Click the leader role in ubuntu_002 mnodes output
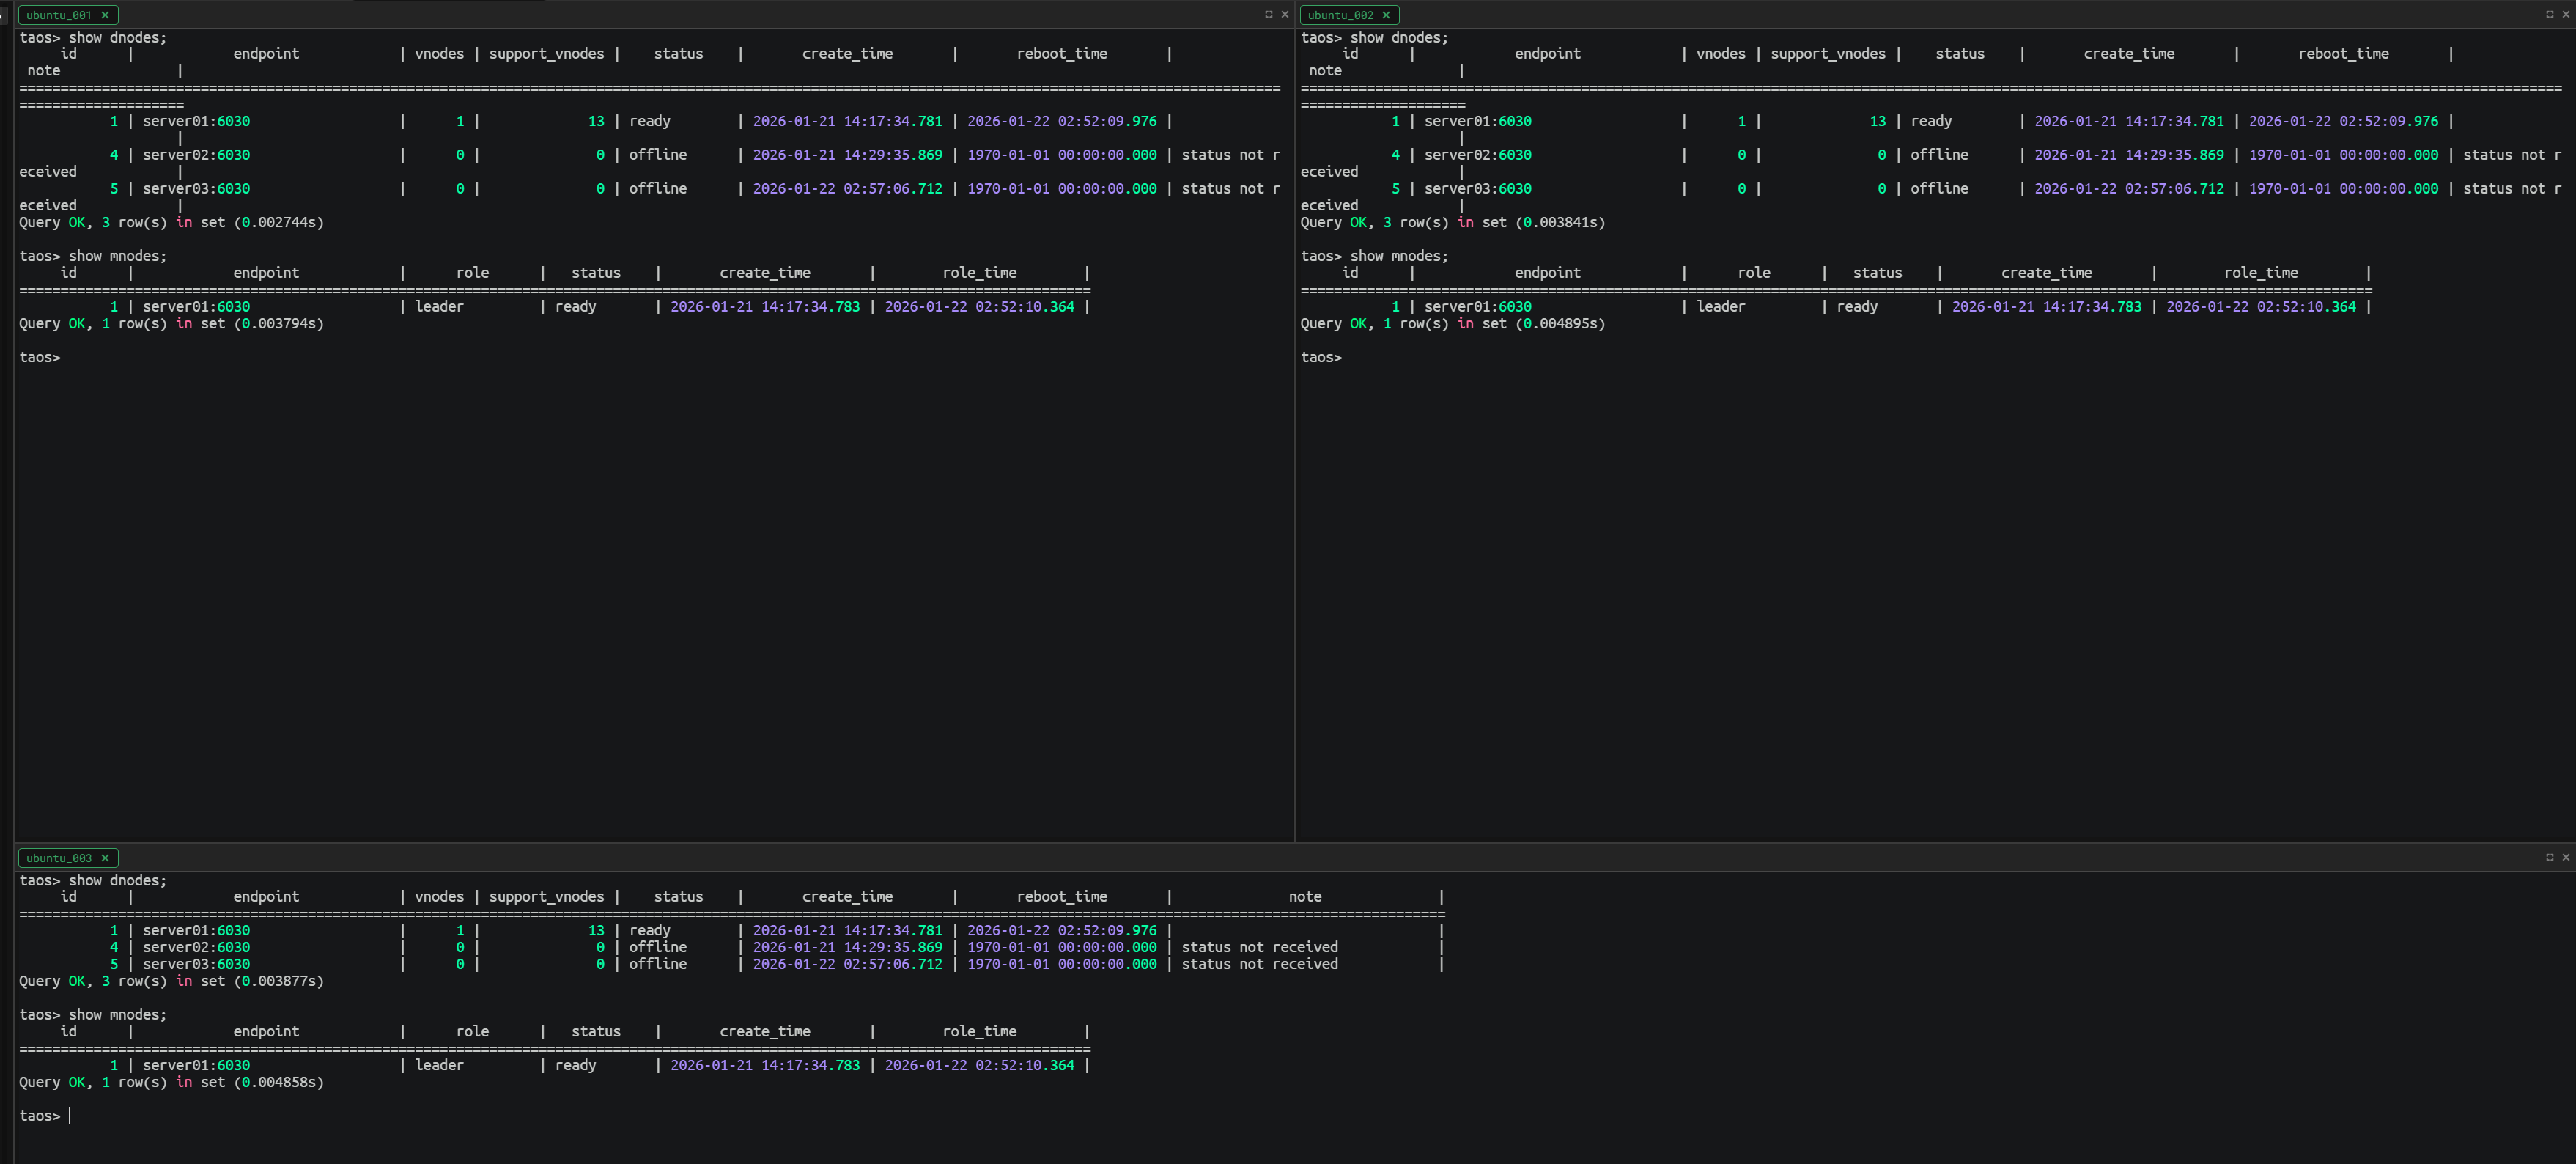 click(1720, 307)
